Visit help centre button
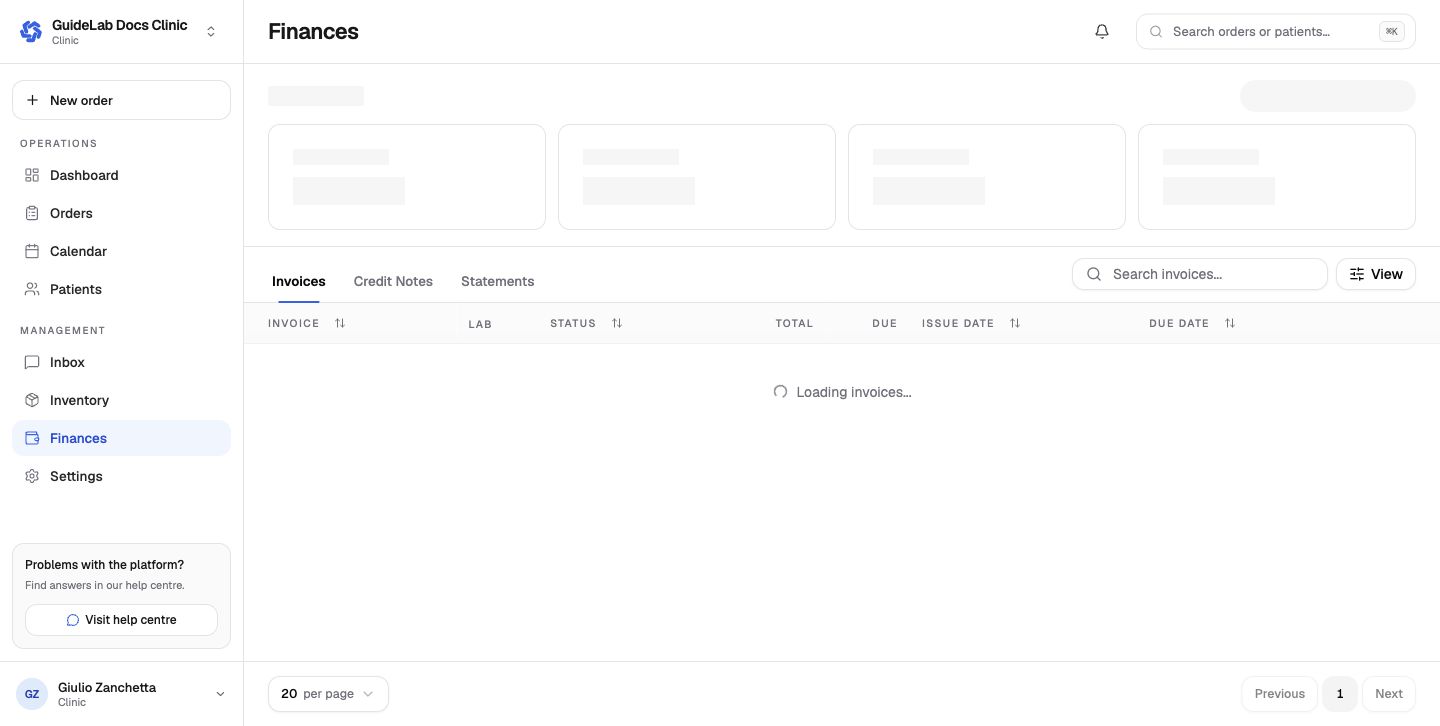Viewport: 1440px width, 726px height. click(x=122, y=620)
